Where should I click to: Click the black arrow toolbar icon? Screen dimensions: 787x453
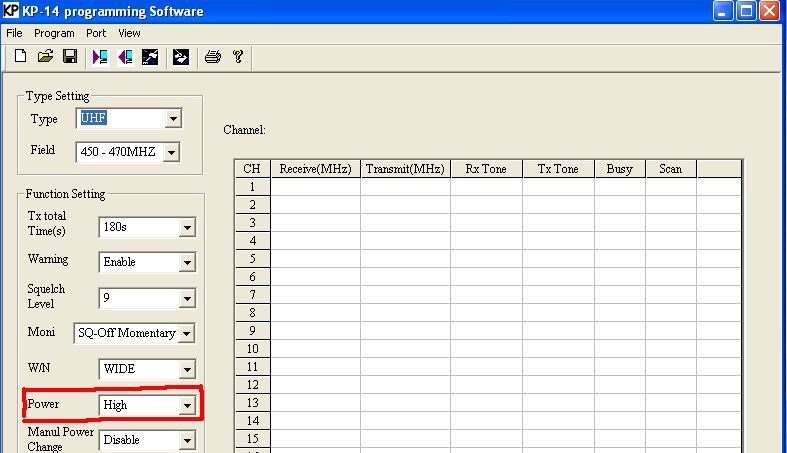(181, 57)
